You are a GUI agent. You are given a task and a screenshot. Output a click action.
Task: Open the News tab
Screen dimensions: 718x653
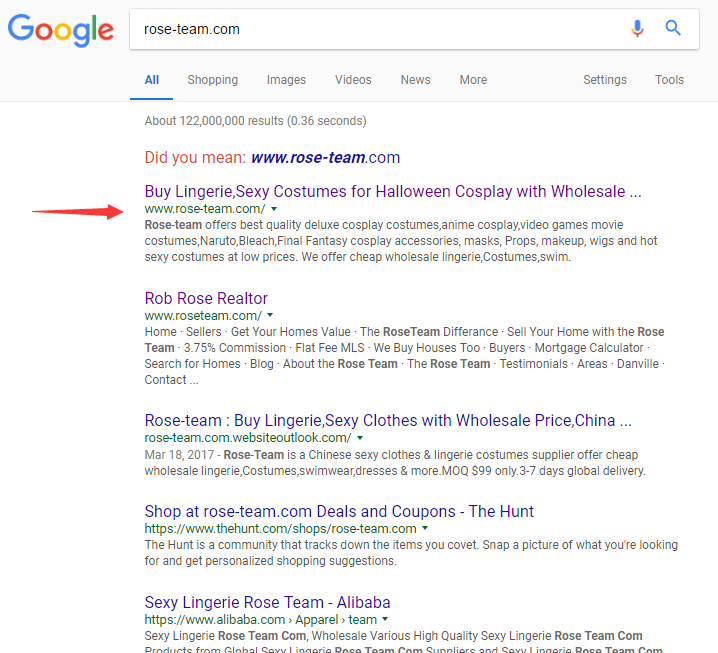point(415,80)
